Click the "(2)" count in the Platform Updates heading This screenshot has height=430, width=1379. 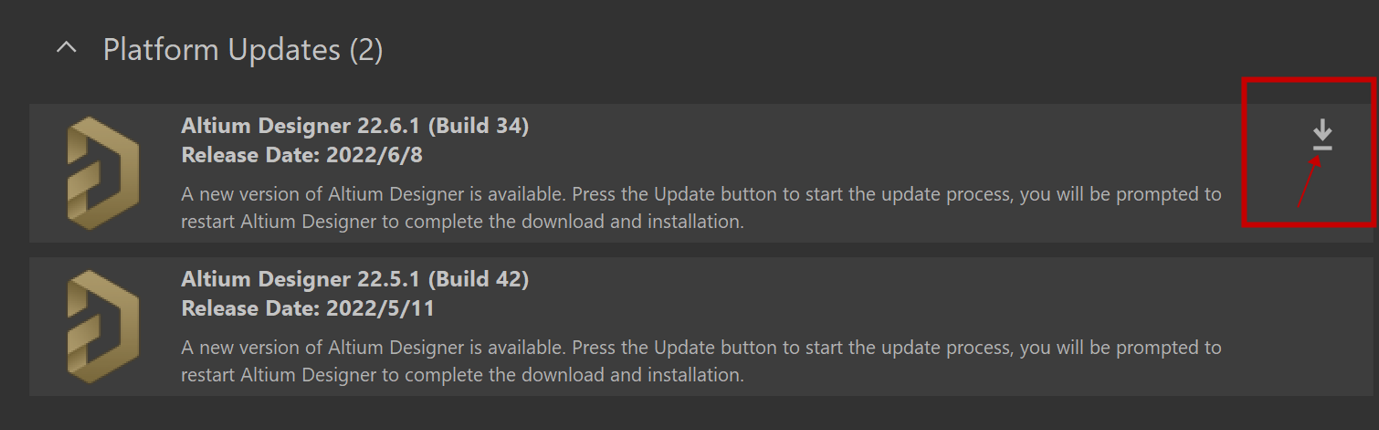click(x=366, y=49)
